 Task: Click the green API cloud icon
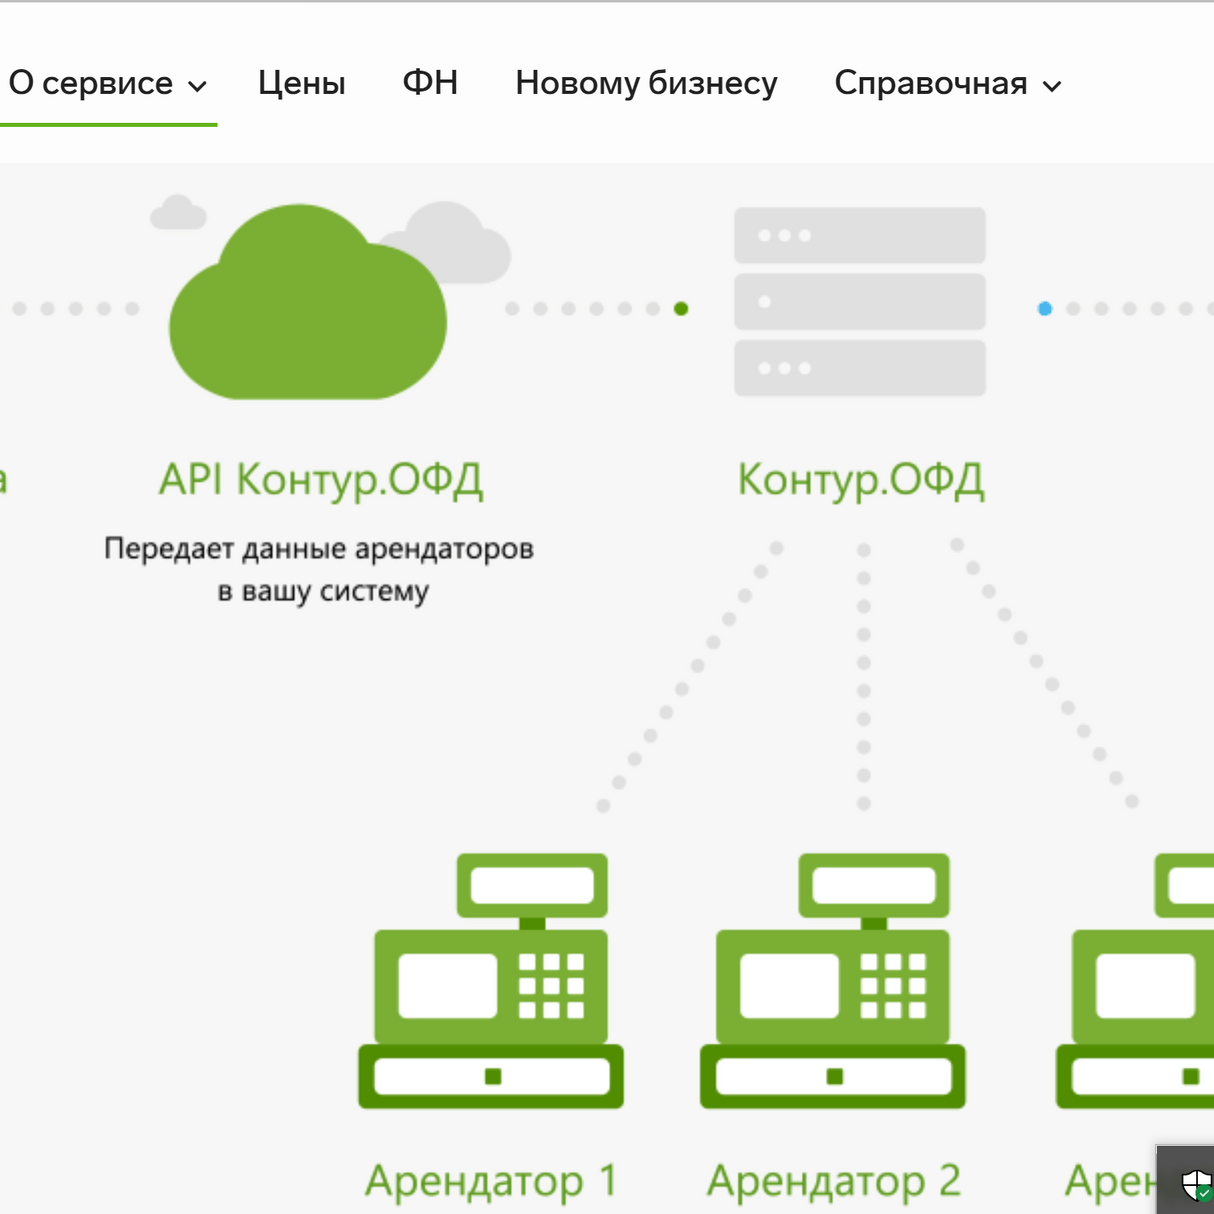[x=308, y=302]
